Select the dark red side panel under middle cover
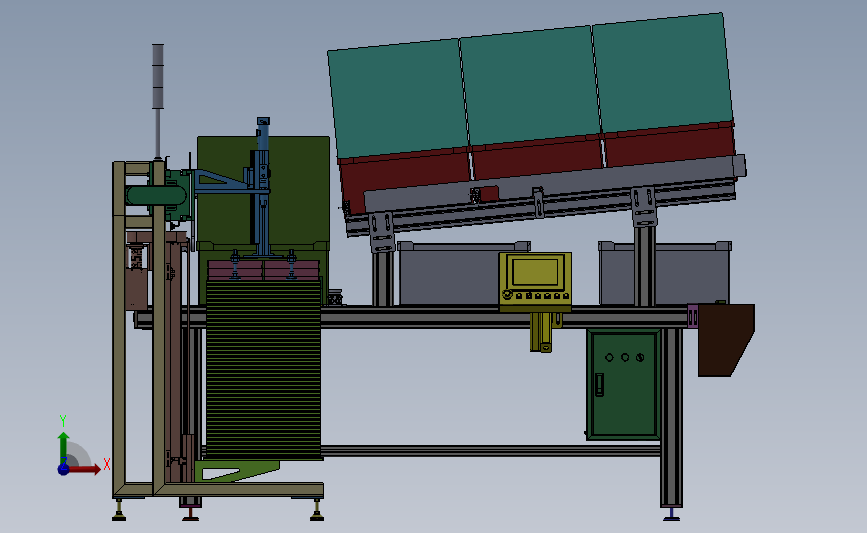This screenshot has width=867, height=533. point(537,157)
